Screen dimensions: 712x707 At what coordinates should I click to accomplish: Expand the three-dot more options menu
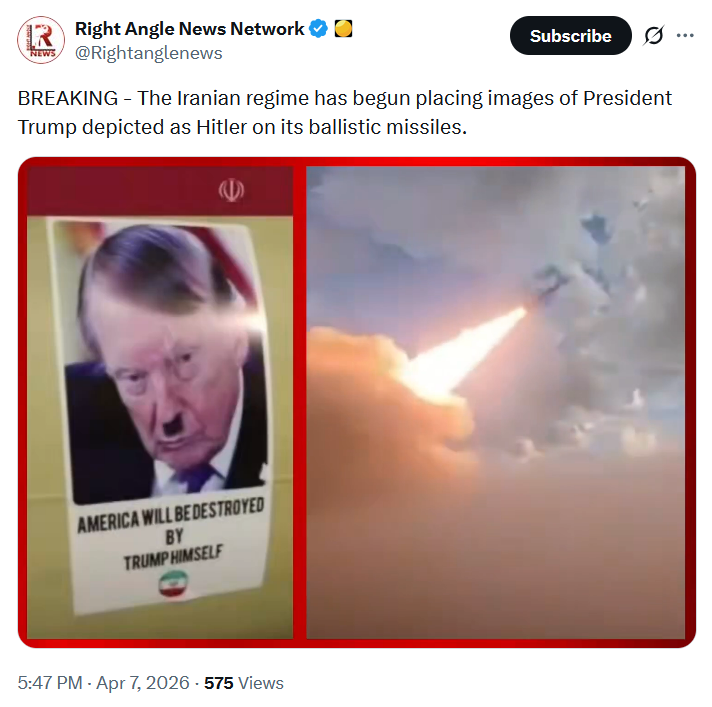point(685,35)
